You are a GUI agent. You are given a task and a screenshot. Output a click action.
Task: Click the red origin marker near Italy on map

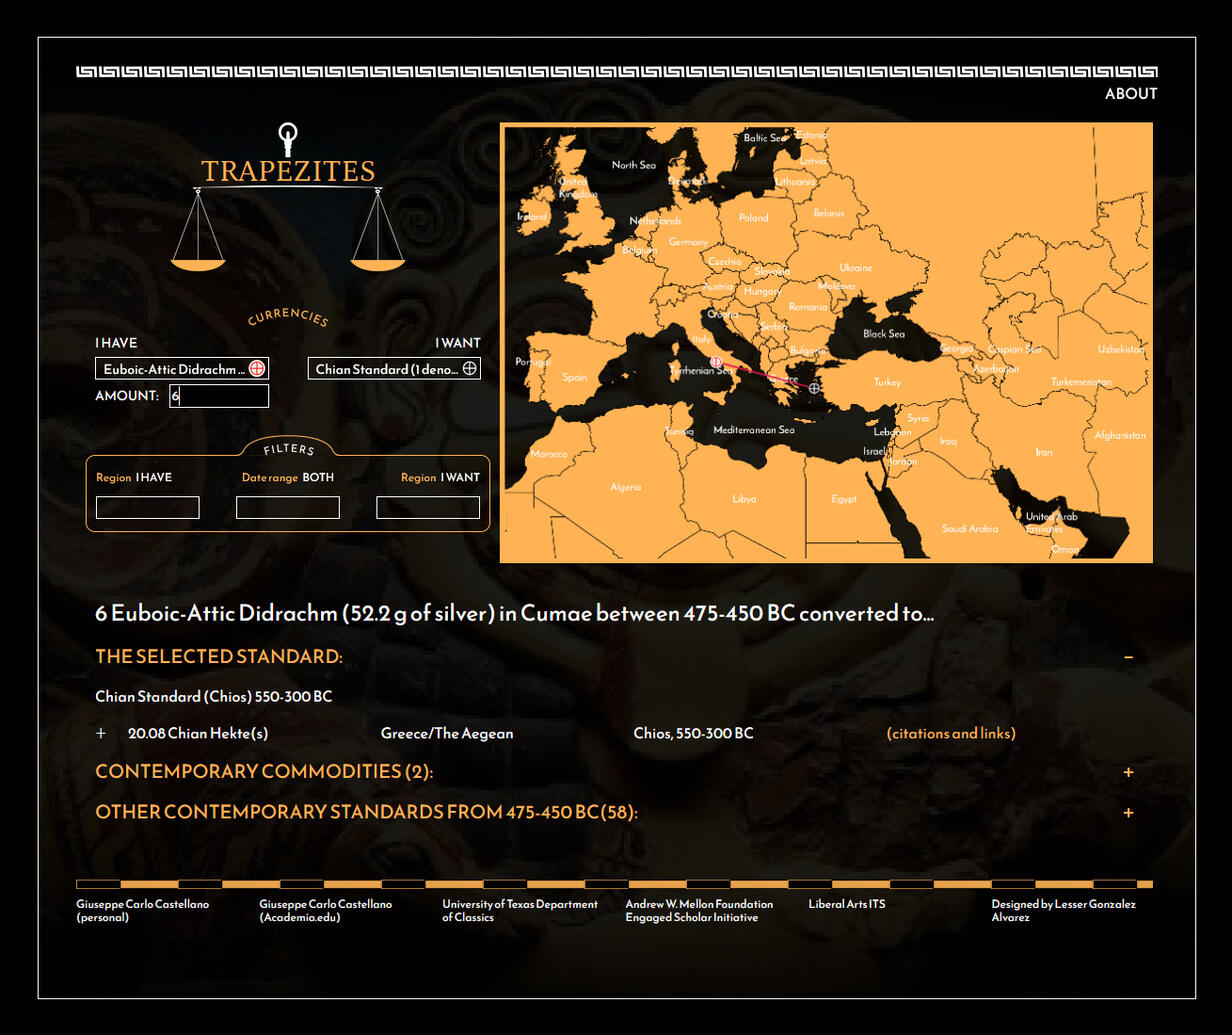(715, 361)
